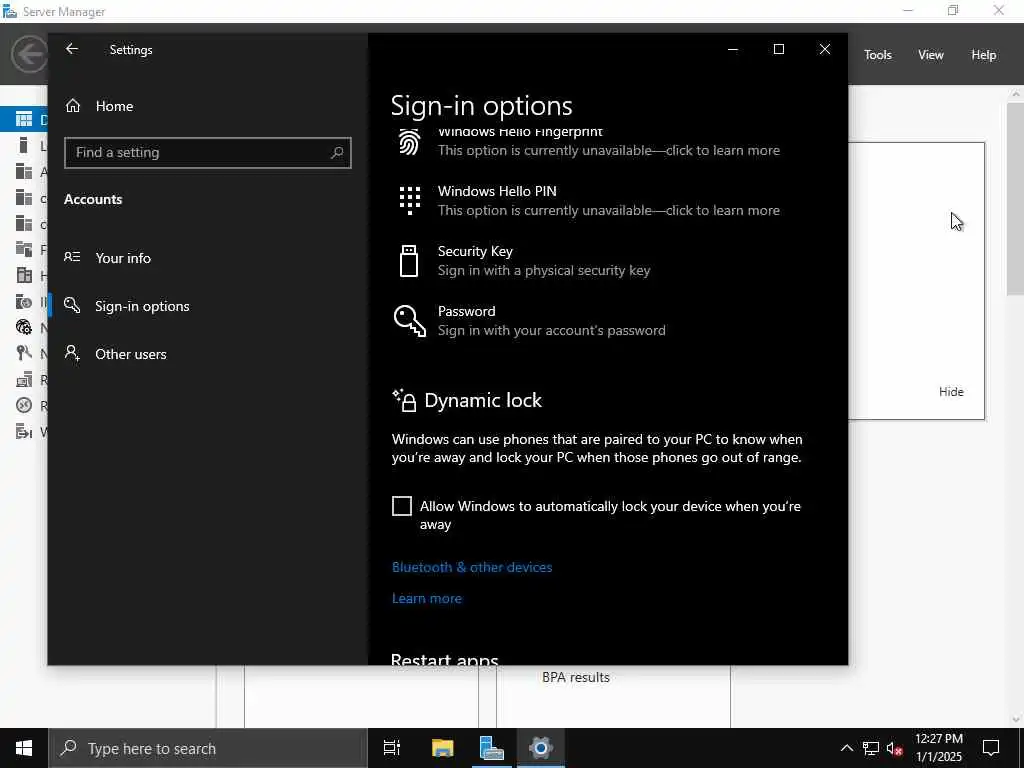Screen dimensions: 1024x768
Task: Click the key icon beside Sign-in options
Action: (72, 305)
